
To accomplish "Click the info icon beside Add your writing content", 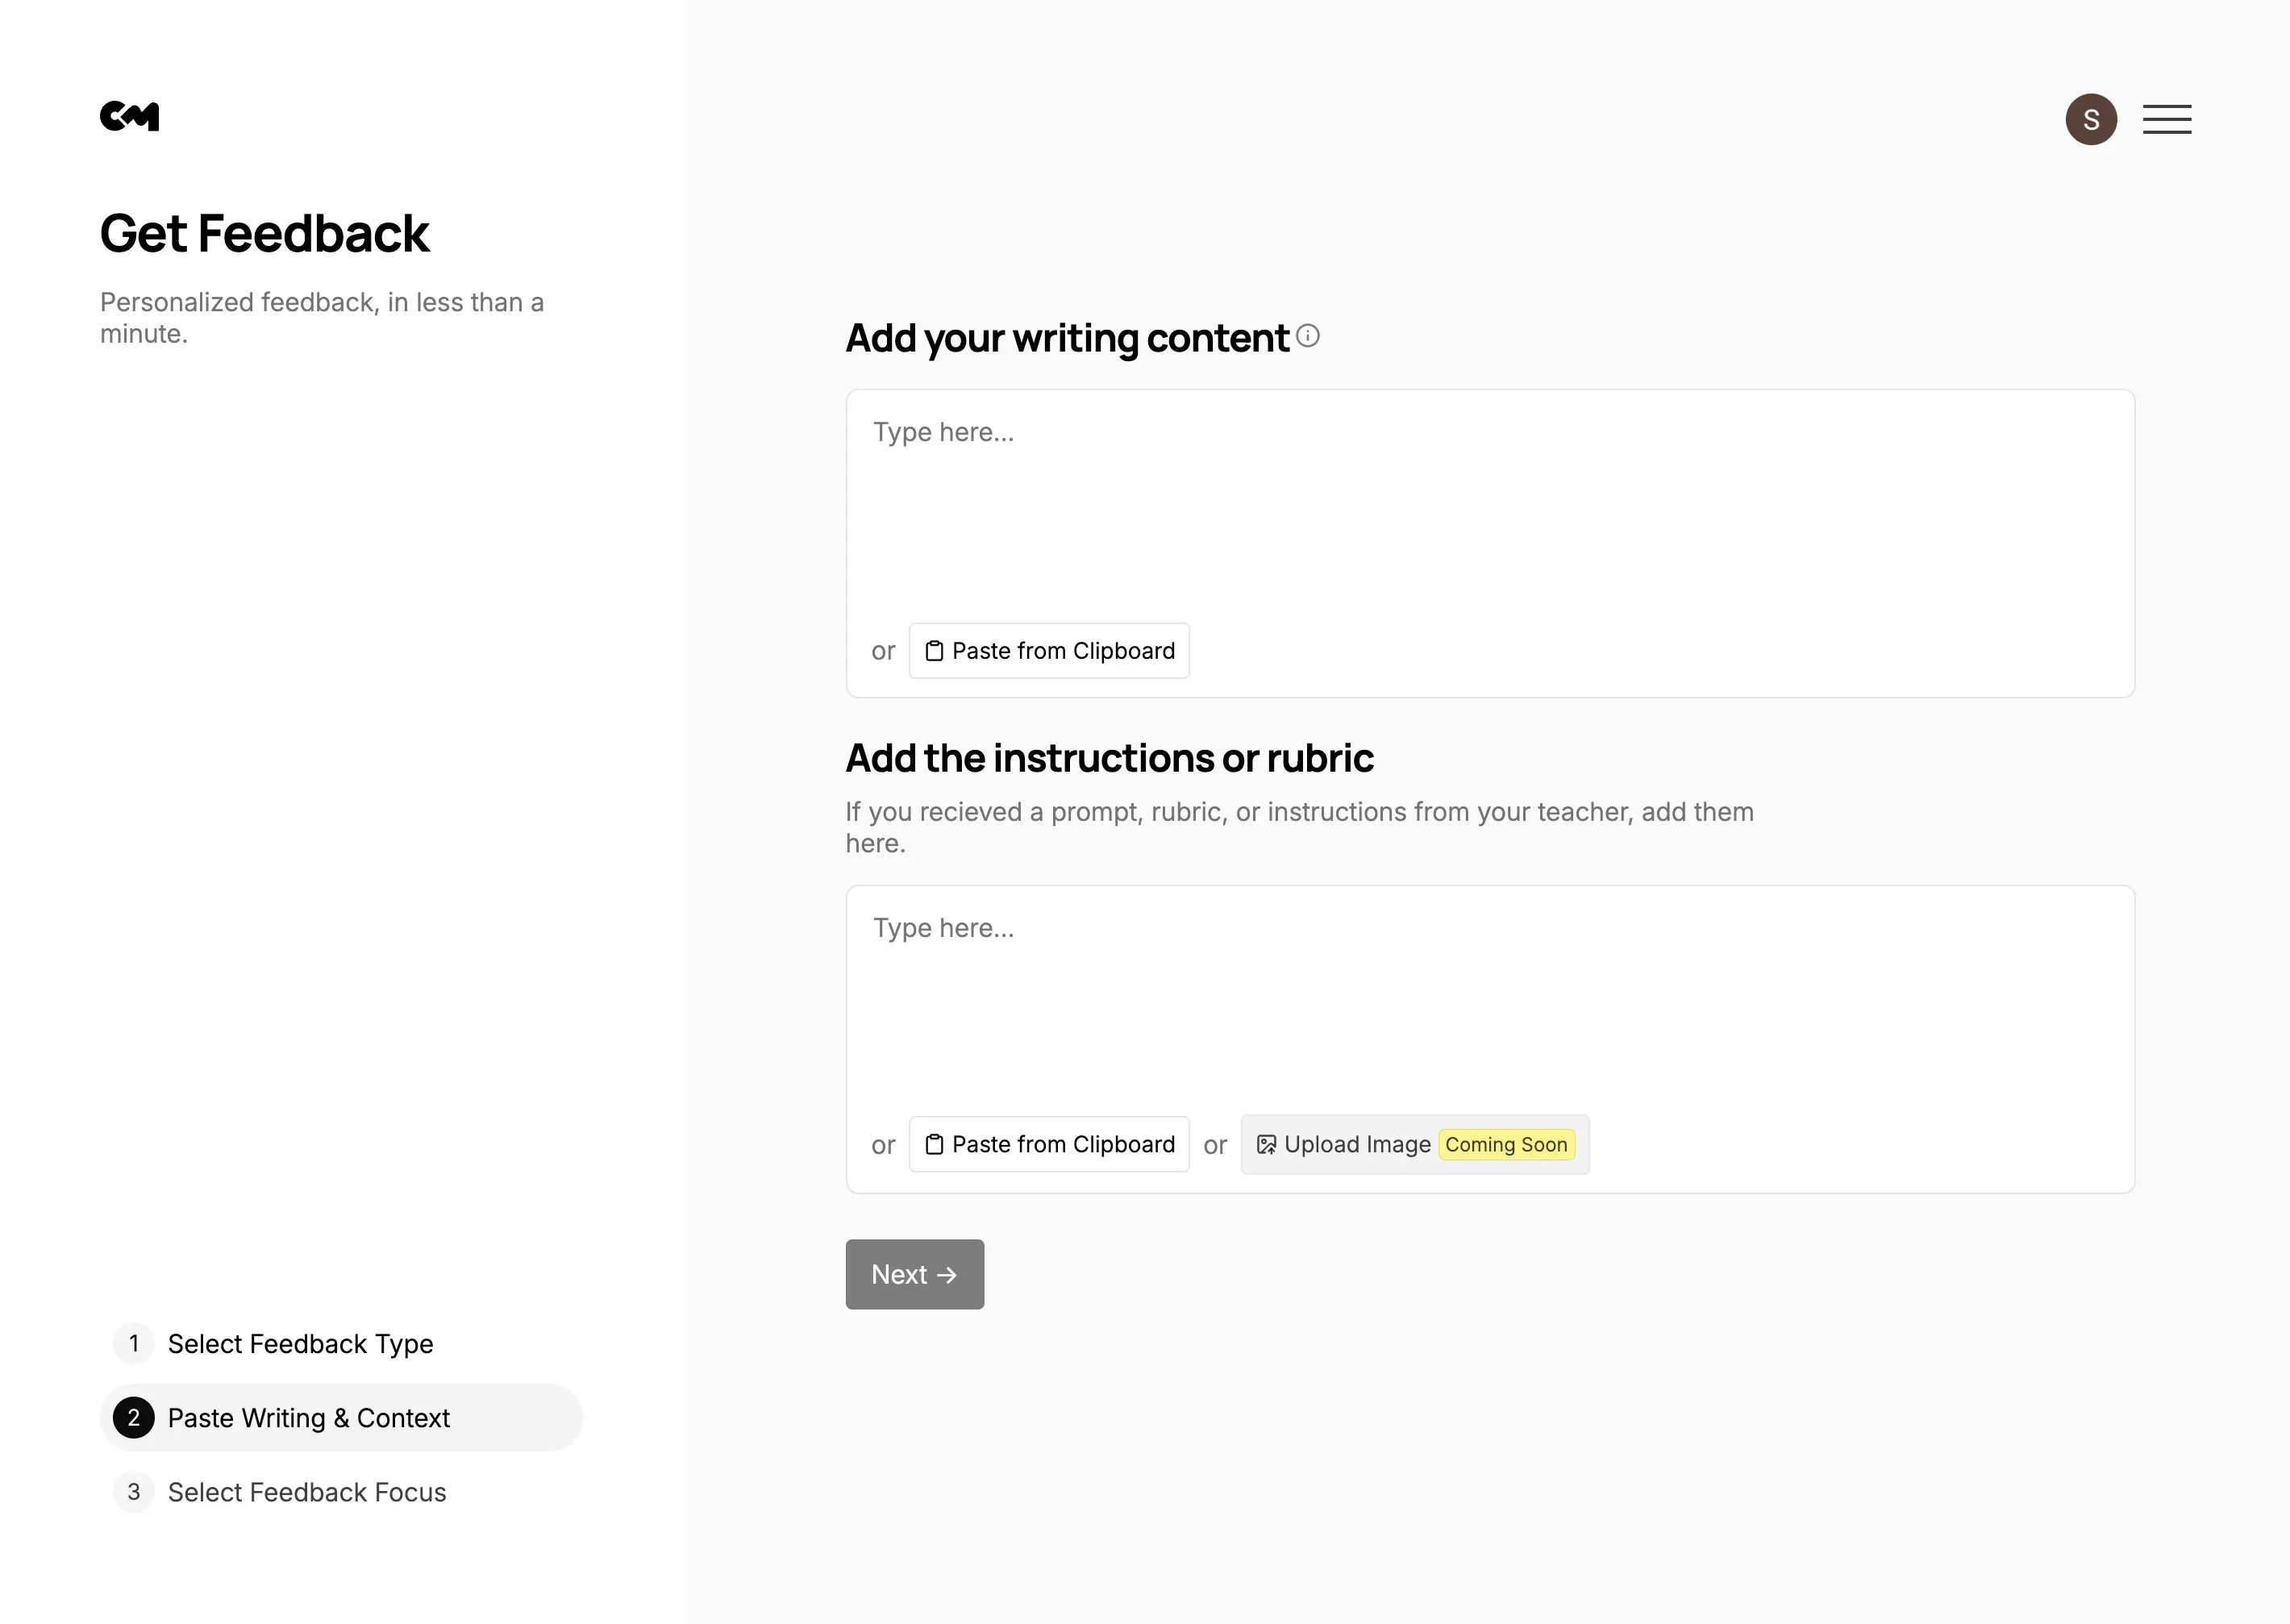I will point(1307,337).
